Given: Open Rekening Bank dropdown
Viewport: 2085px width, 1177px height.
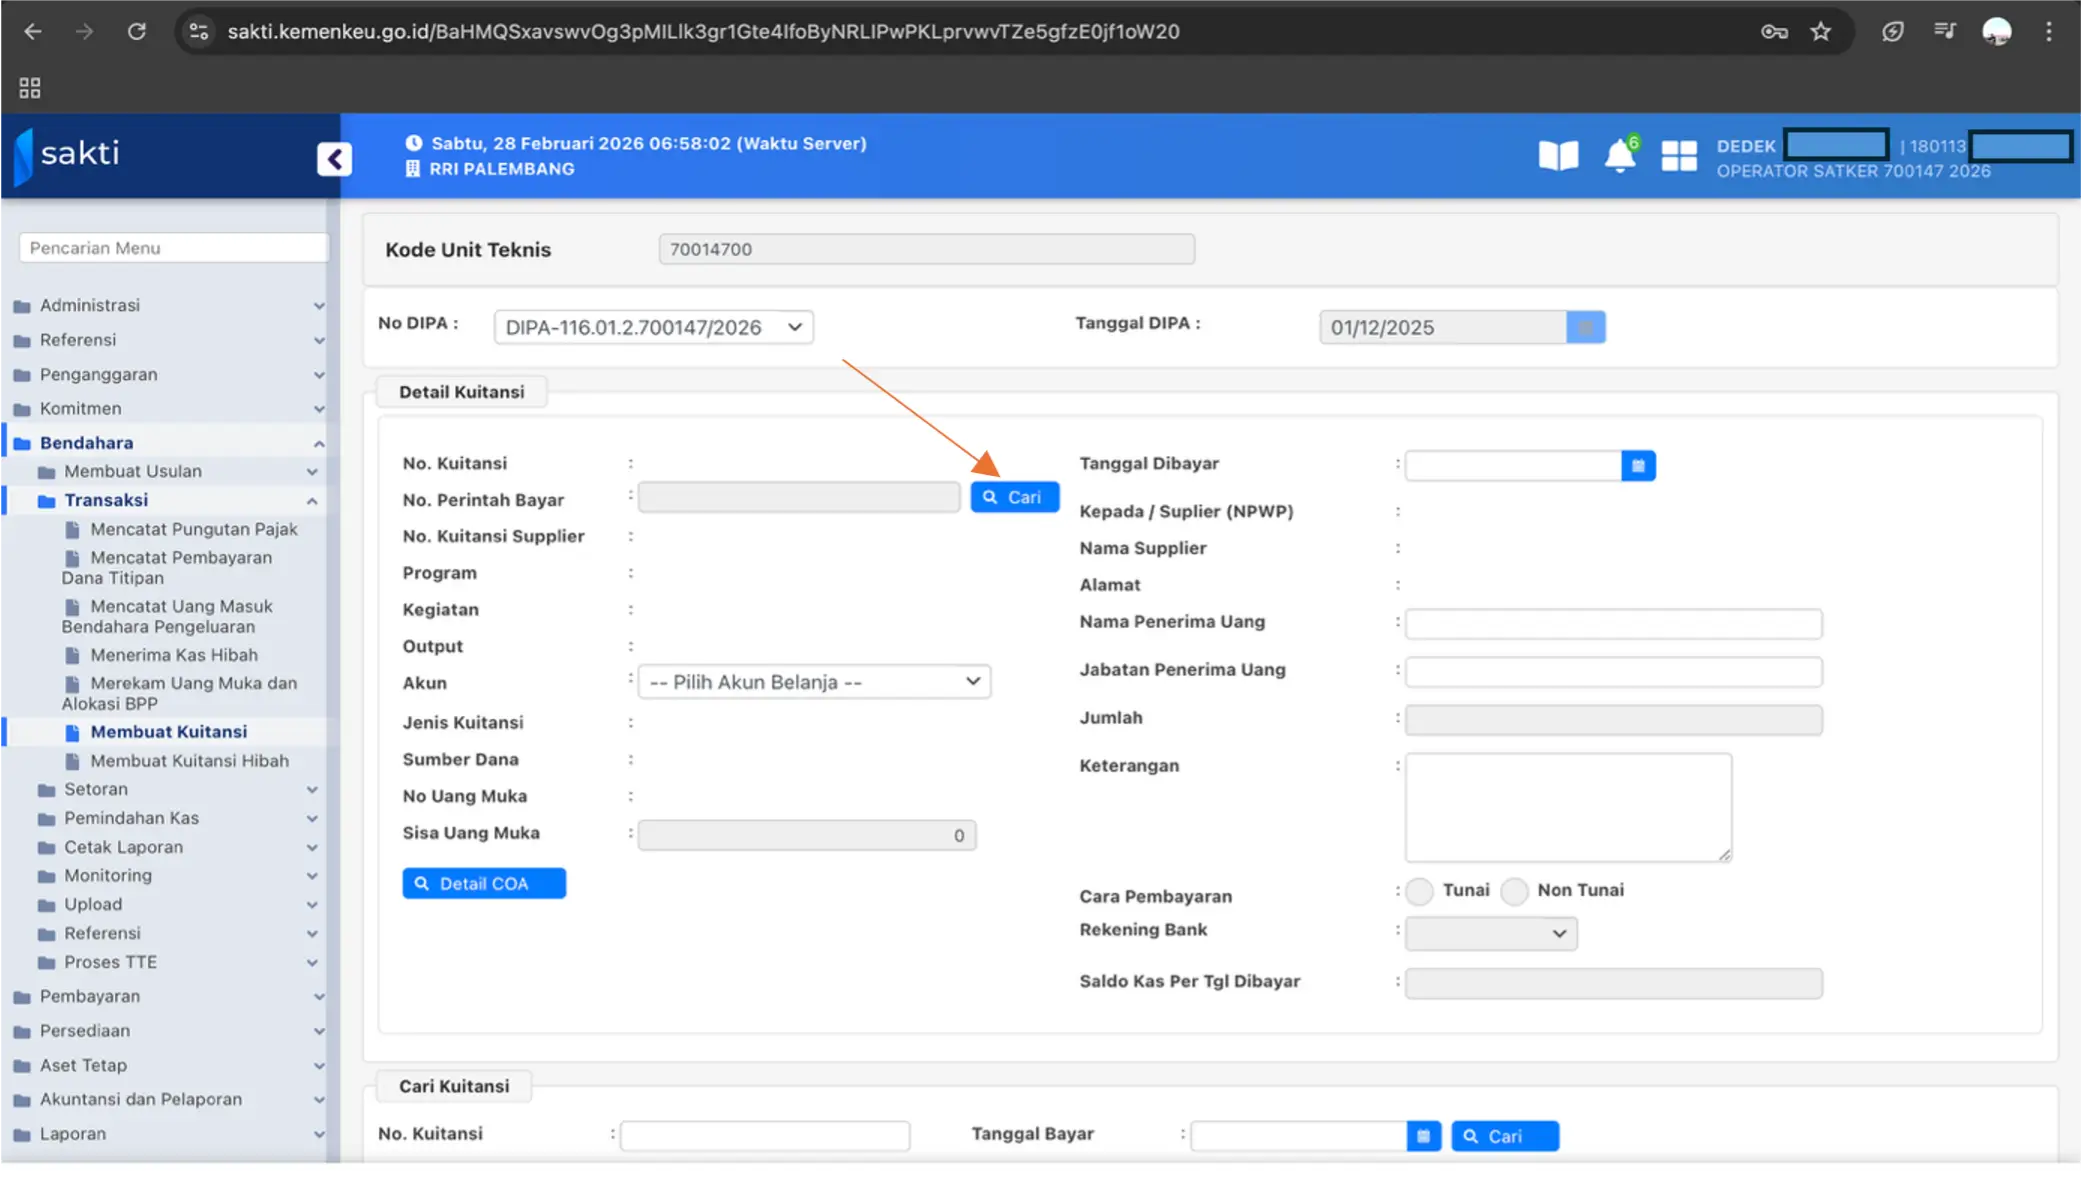Looking at the screenshot, I should 1490,933.
